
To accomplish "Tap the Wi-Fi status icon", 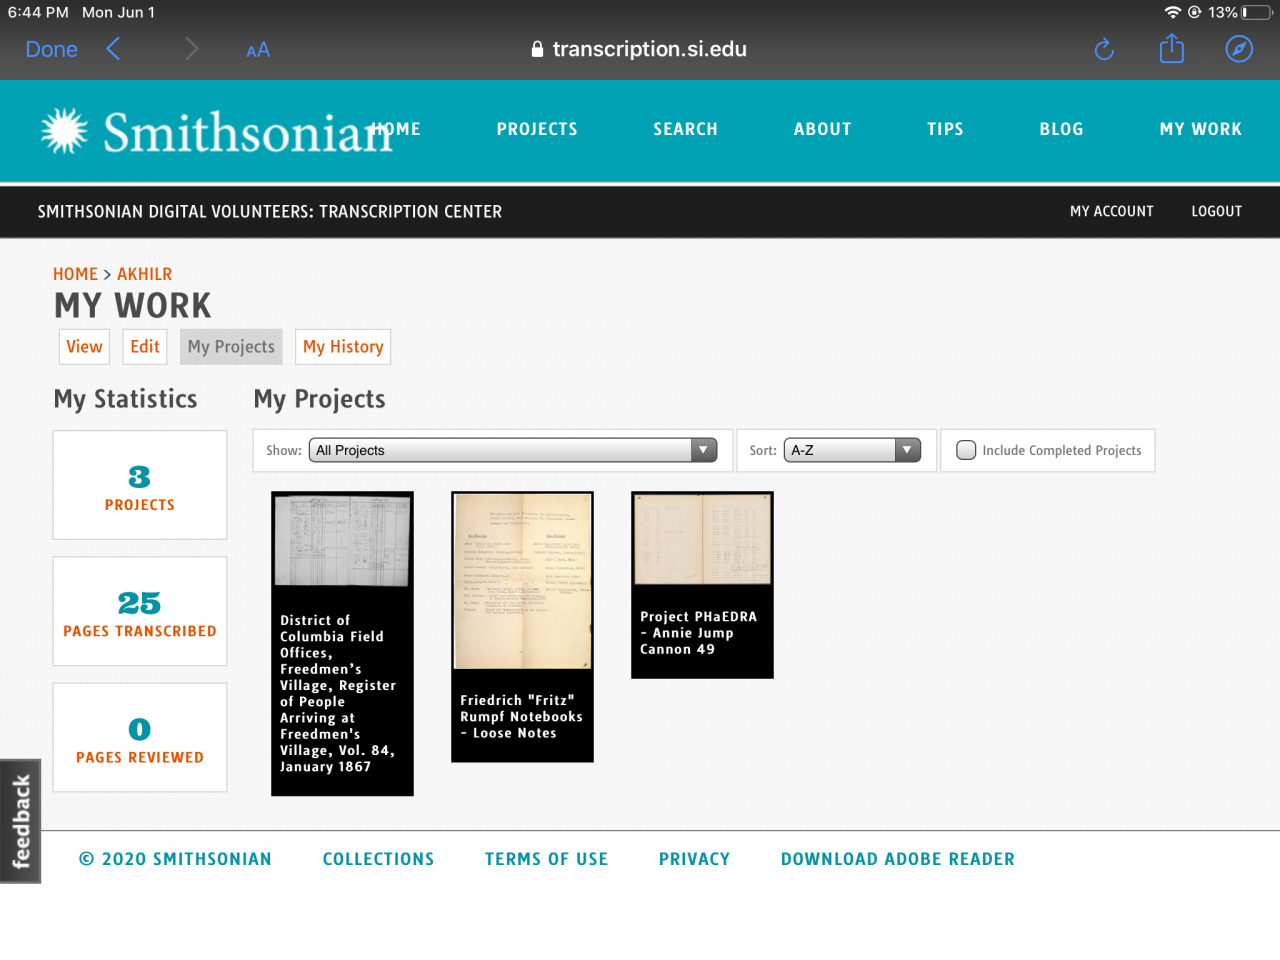I will 1173,12.
